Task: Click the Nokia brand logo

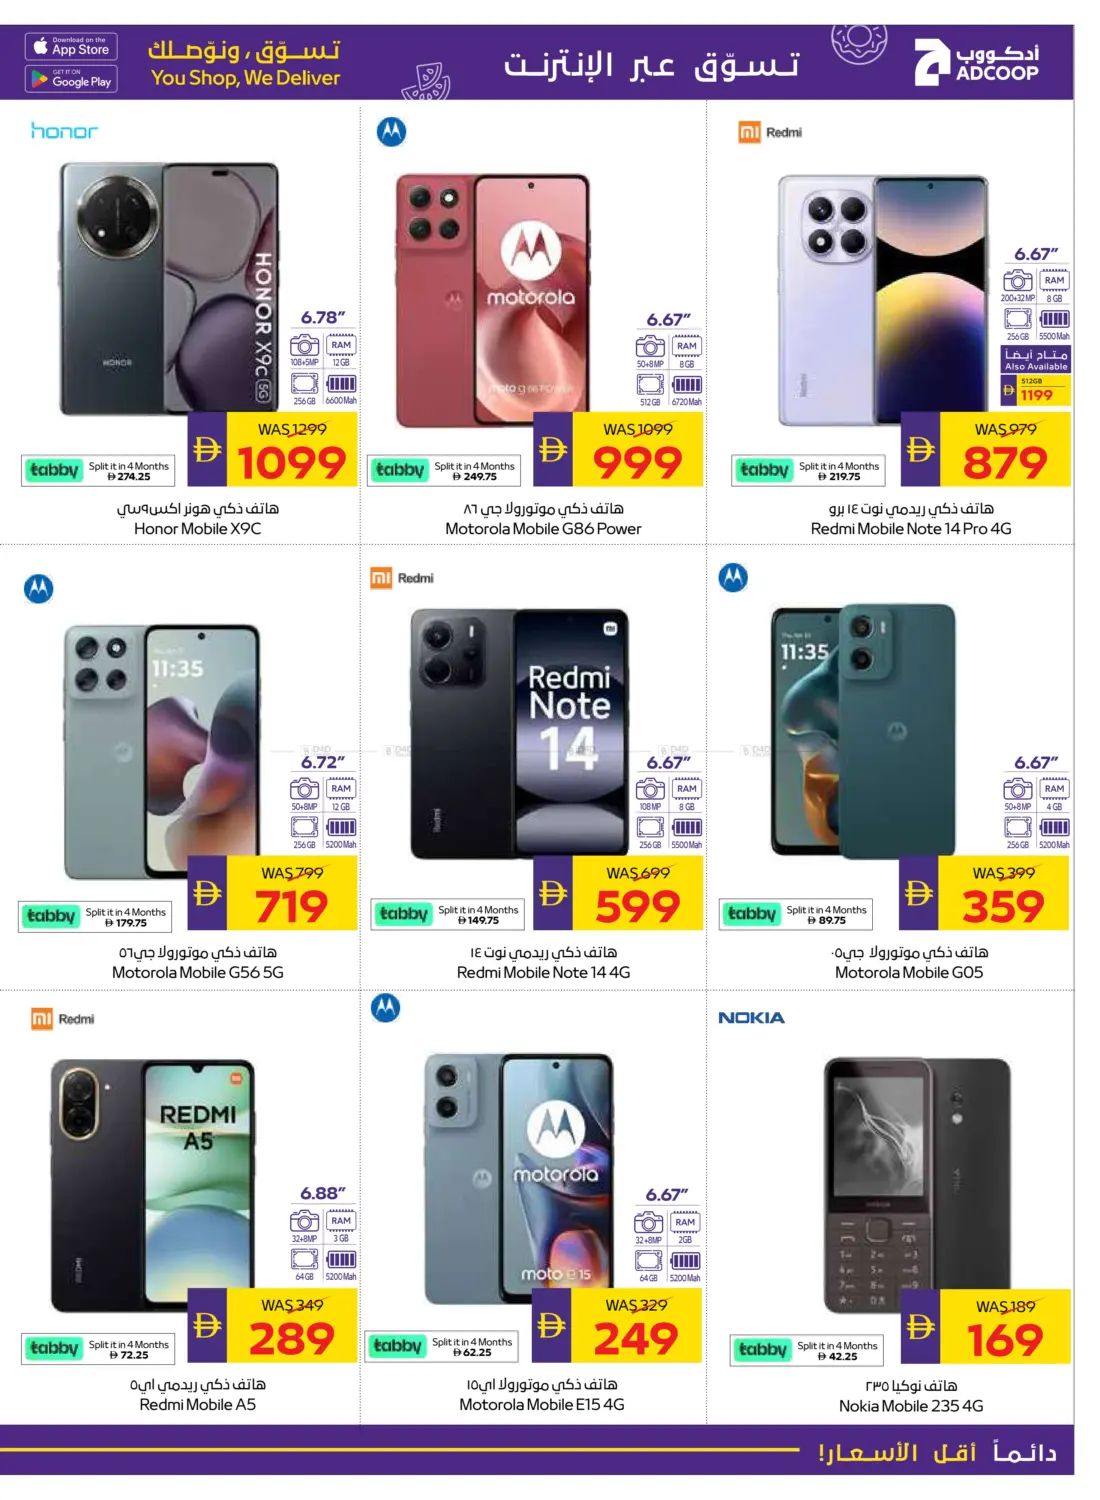Action: [x=751, y=1018]
